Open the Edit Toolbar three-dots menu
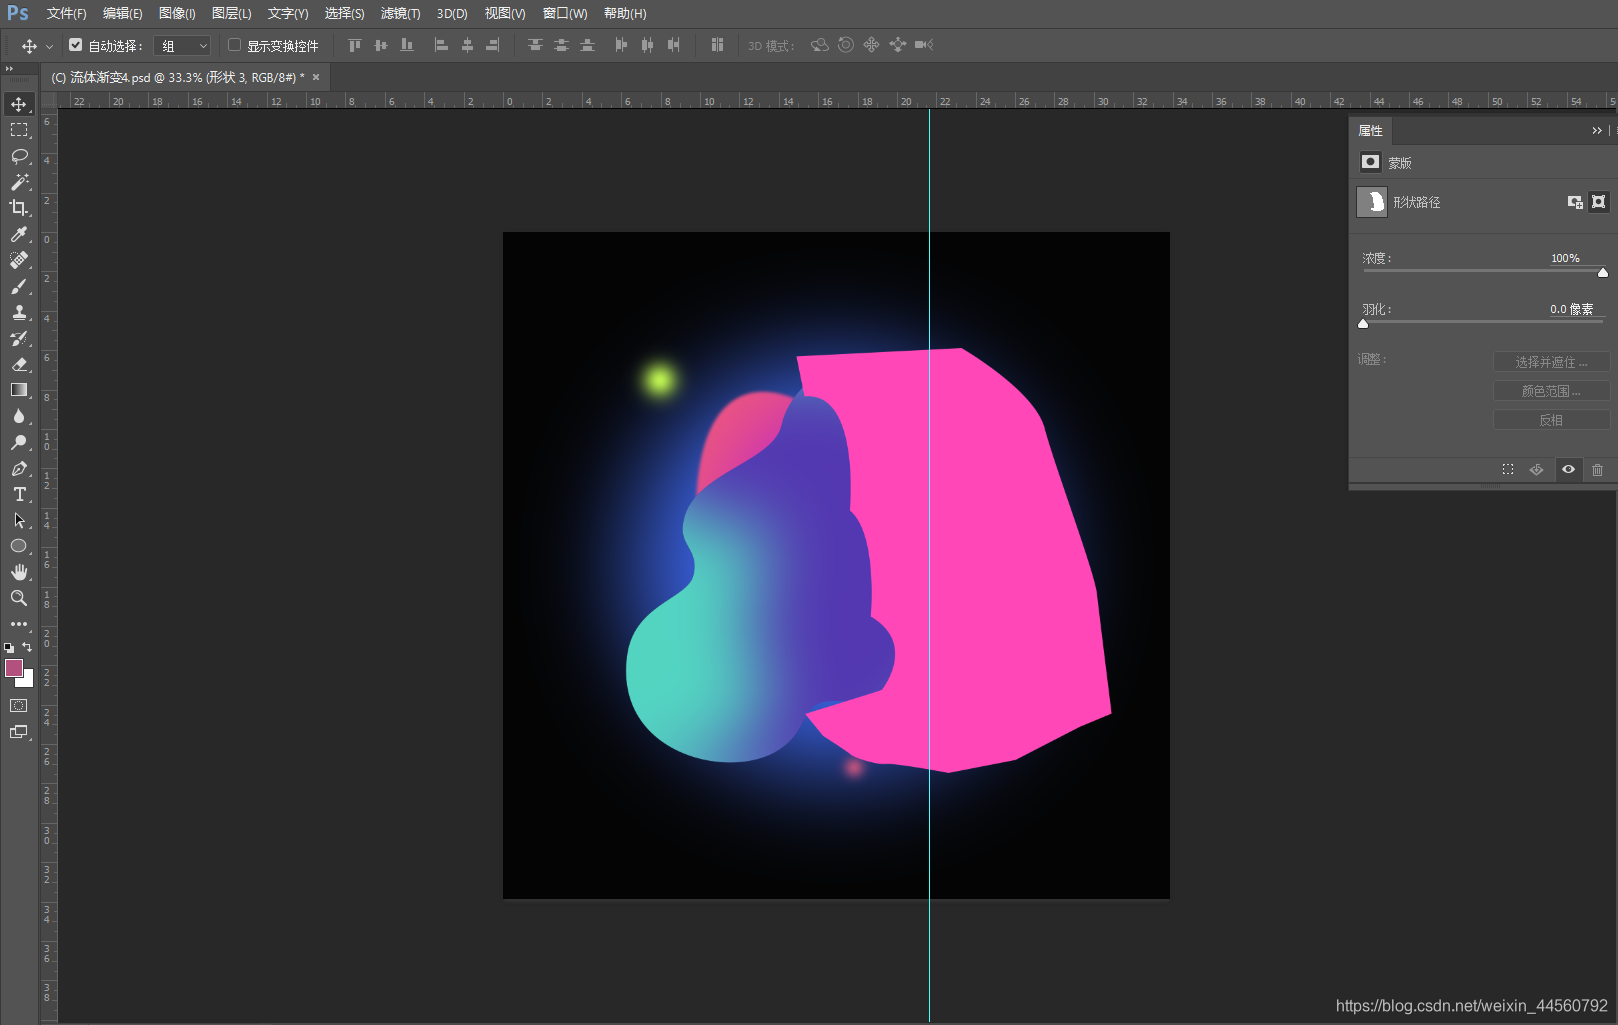The image size is (1618, 1025). 19,624
